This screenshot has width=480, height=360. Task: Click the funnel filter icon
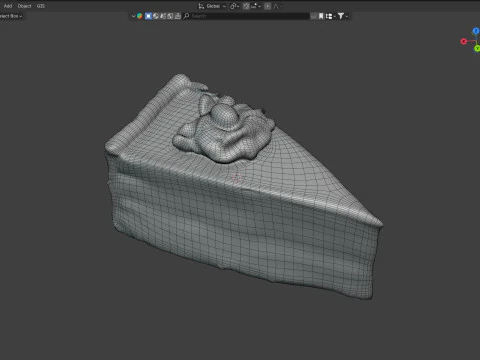341,16
